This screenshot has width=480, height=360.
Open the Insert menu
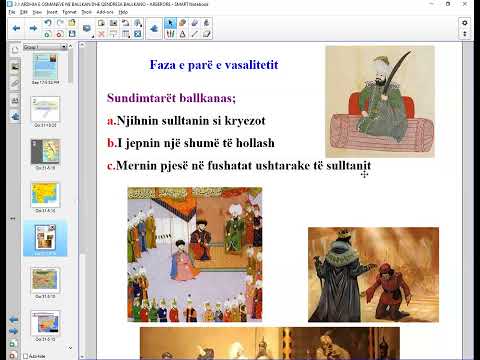[52, 12]
